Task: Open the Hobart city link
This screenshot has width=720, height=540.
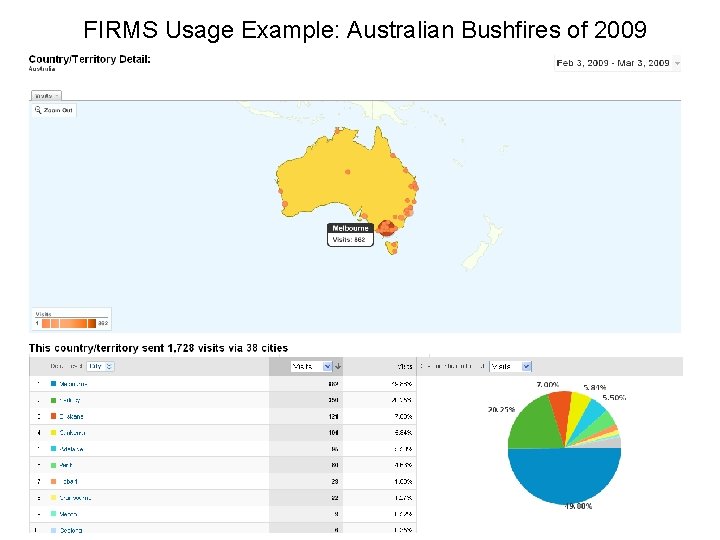Action: point(68,481)
